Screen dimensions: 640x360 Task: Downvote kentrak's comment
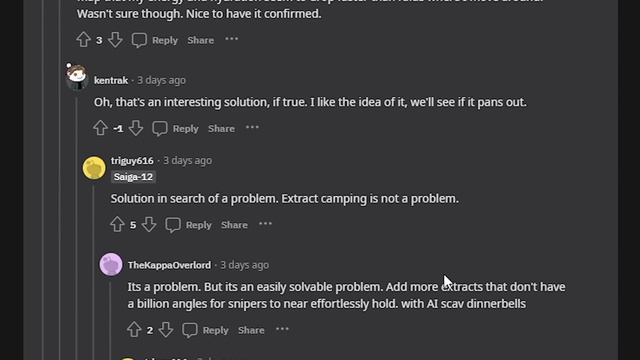click(x=136, y=128)
